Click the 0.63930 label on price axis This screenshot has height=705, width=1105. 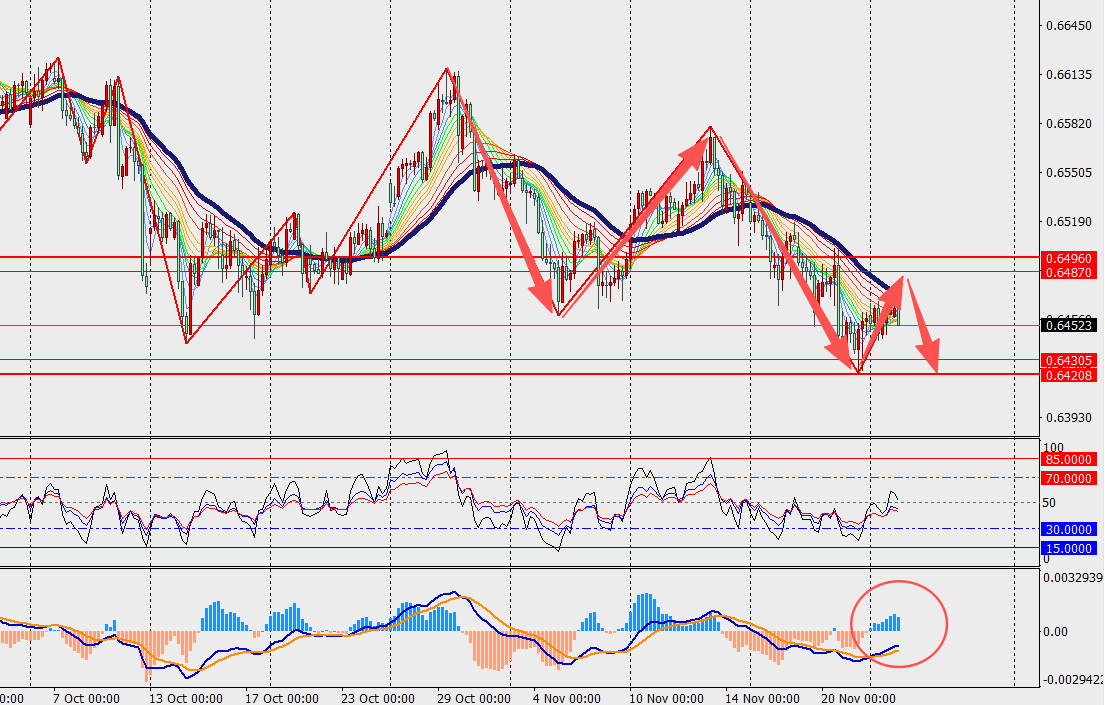[x=1067, y=418]
